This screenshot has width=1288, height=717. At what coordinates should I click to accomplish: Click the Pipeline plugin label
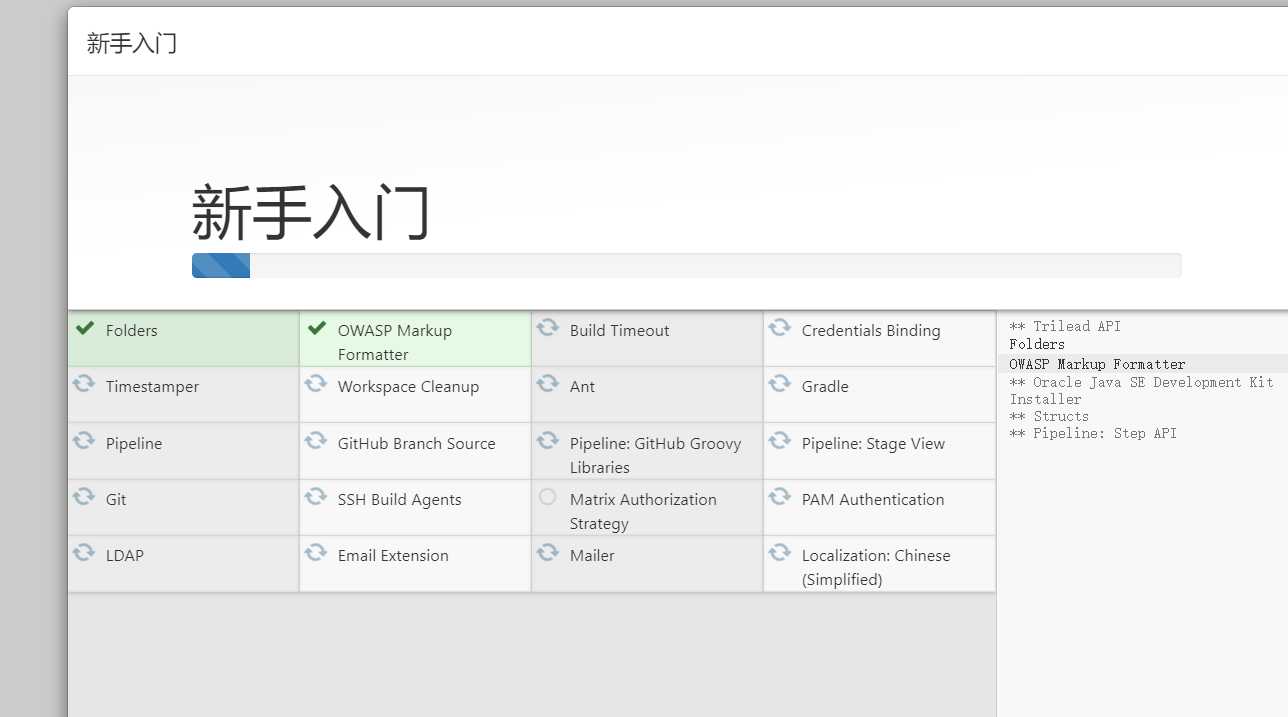[134, 444]
